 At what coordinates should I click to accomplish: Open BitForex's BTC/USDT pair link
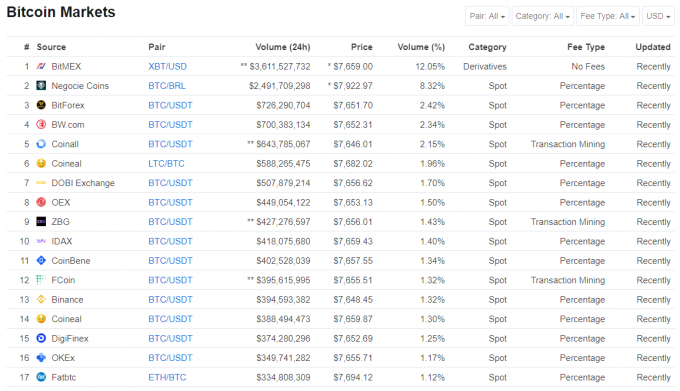pyautogui.click(x=170, y=105)
